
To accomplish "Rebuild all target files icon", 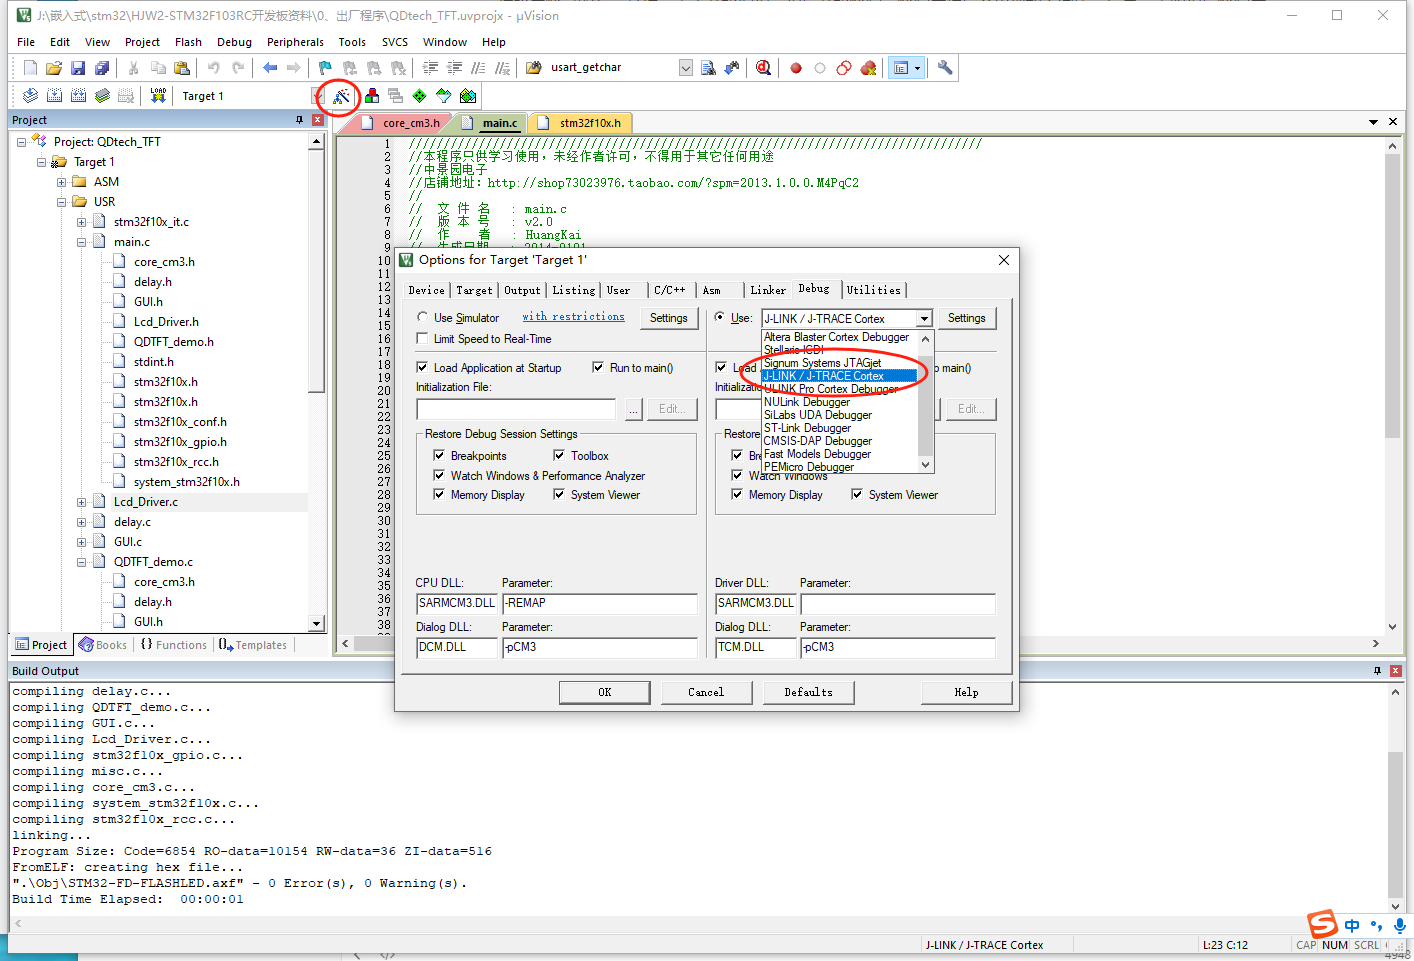I will point(78,96).
